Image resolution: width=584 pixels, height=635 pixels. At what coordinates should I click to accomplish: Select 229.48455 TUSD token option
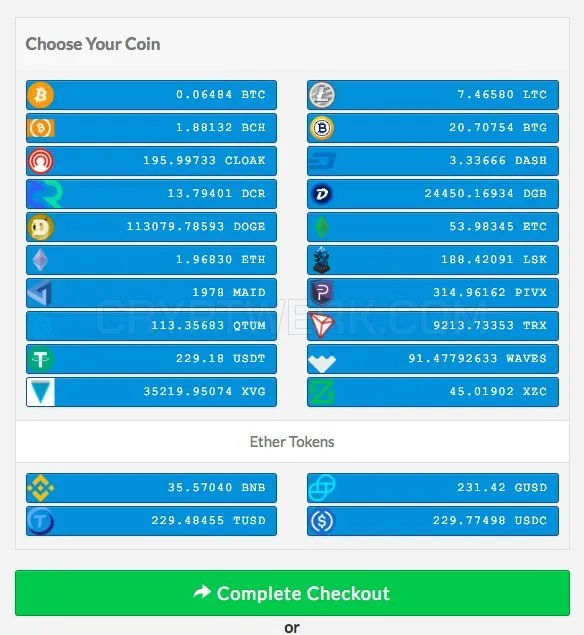point(151,521)
